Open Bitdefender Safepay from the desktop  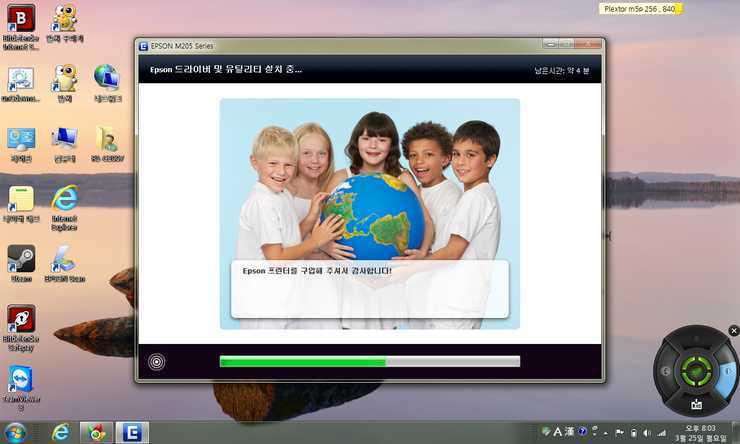[x=21, y=322]
